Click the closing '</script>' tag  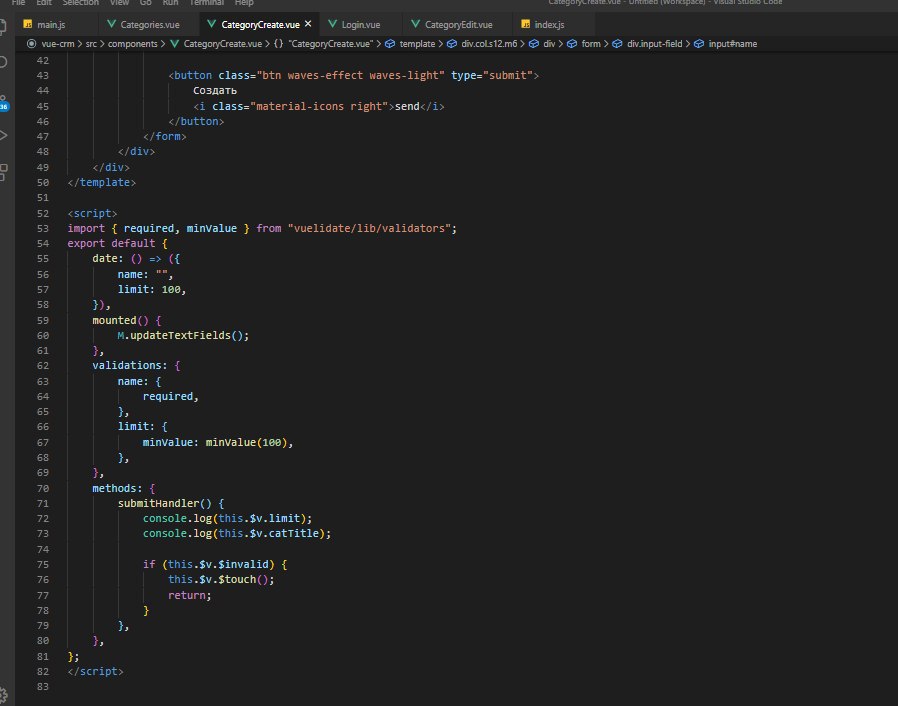click(96, 671)
